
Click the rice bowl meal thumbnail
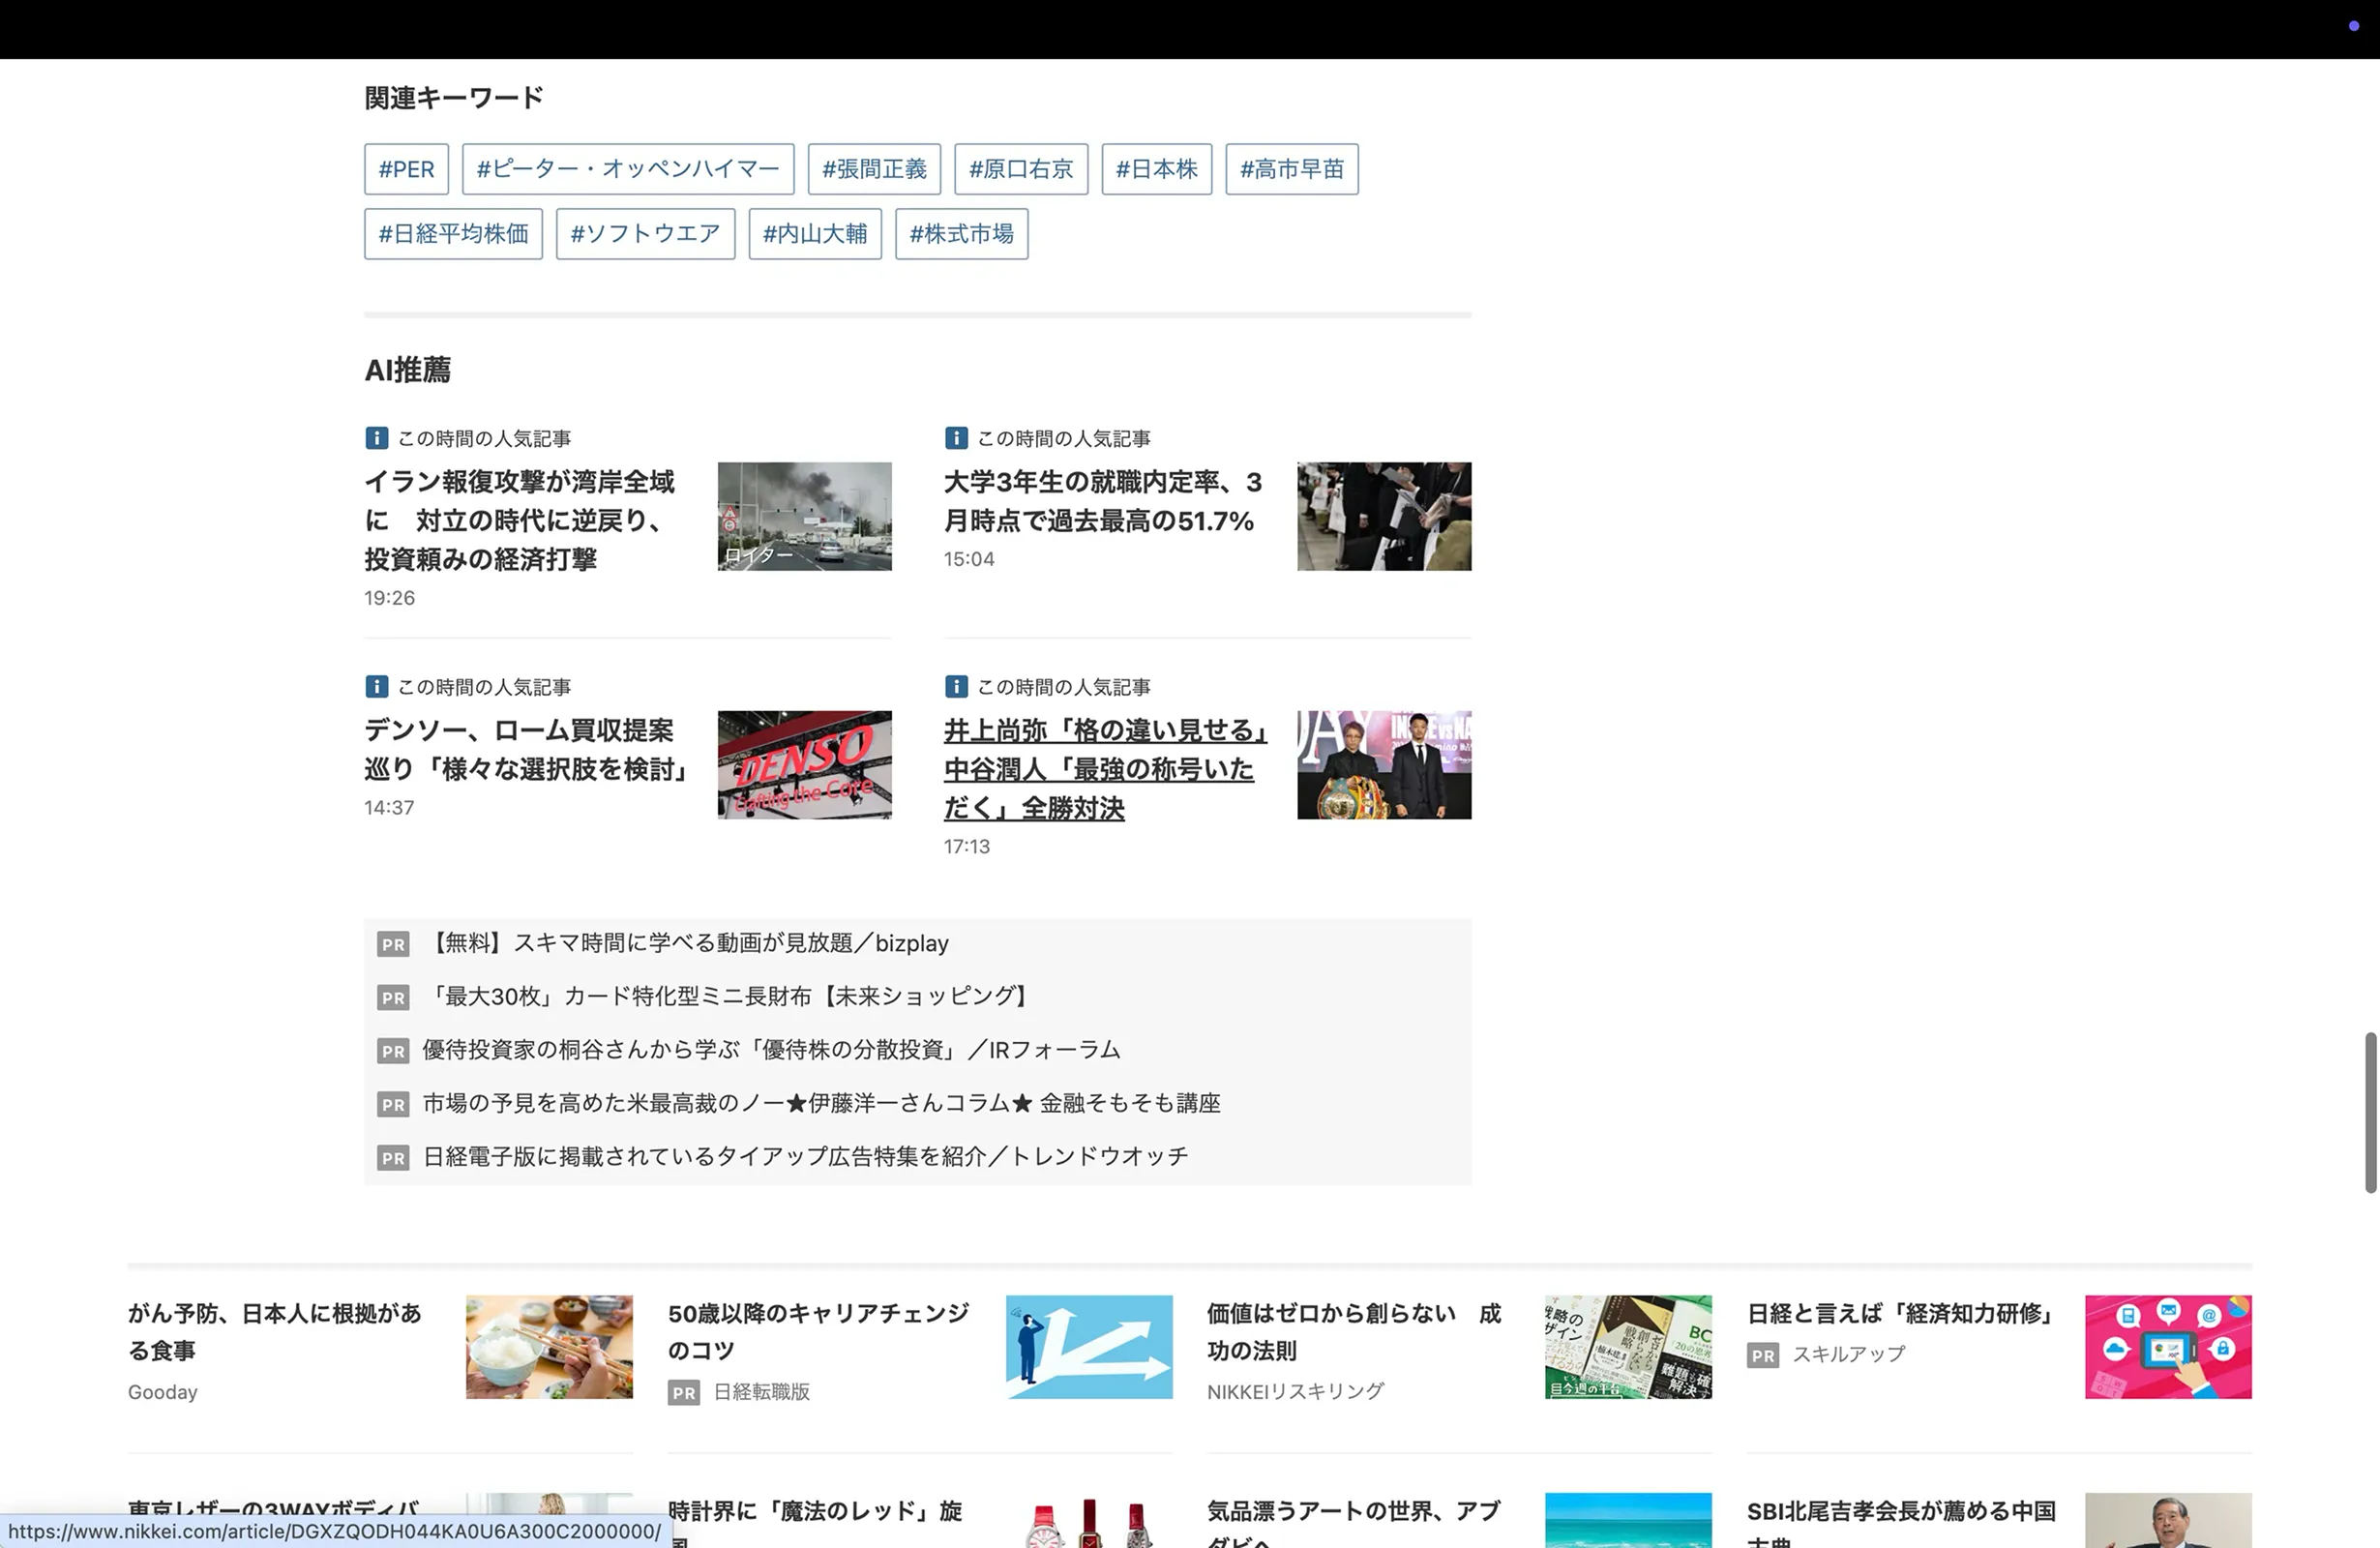click(549, 1347)
